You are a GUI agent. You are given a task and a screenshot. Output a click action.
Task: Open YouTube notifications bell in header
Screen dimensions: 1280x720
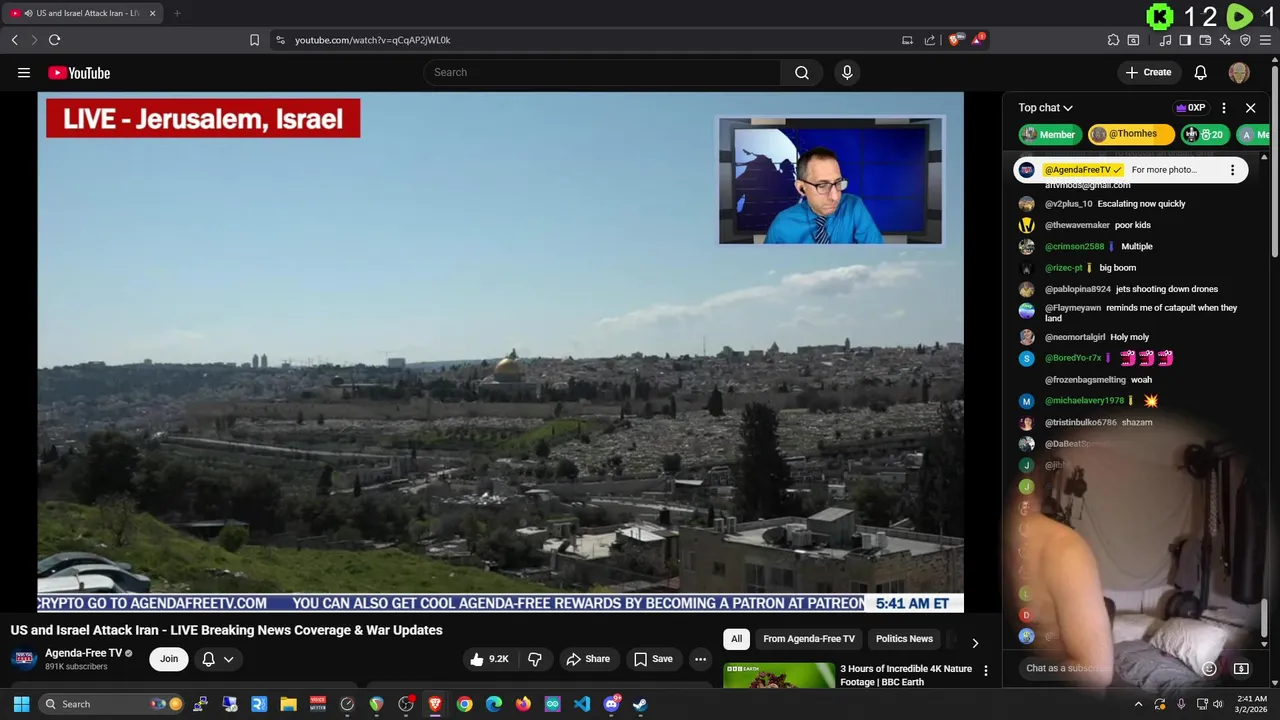click(x=1200, y=72)
